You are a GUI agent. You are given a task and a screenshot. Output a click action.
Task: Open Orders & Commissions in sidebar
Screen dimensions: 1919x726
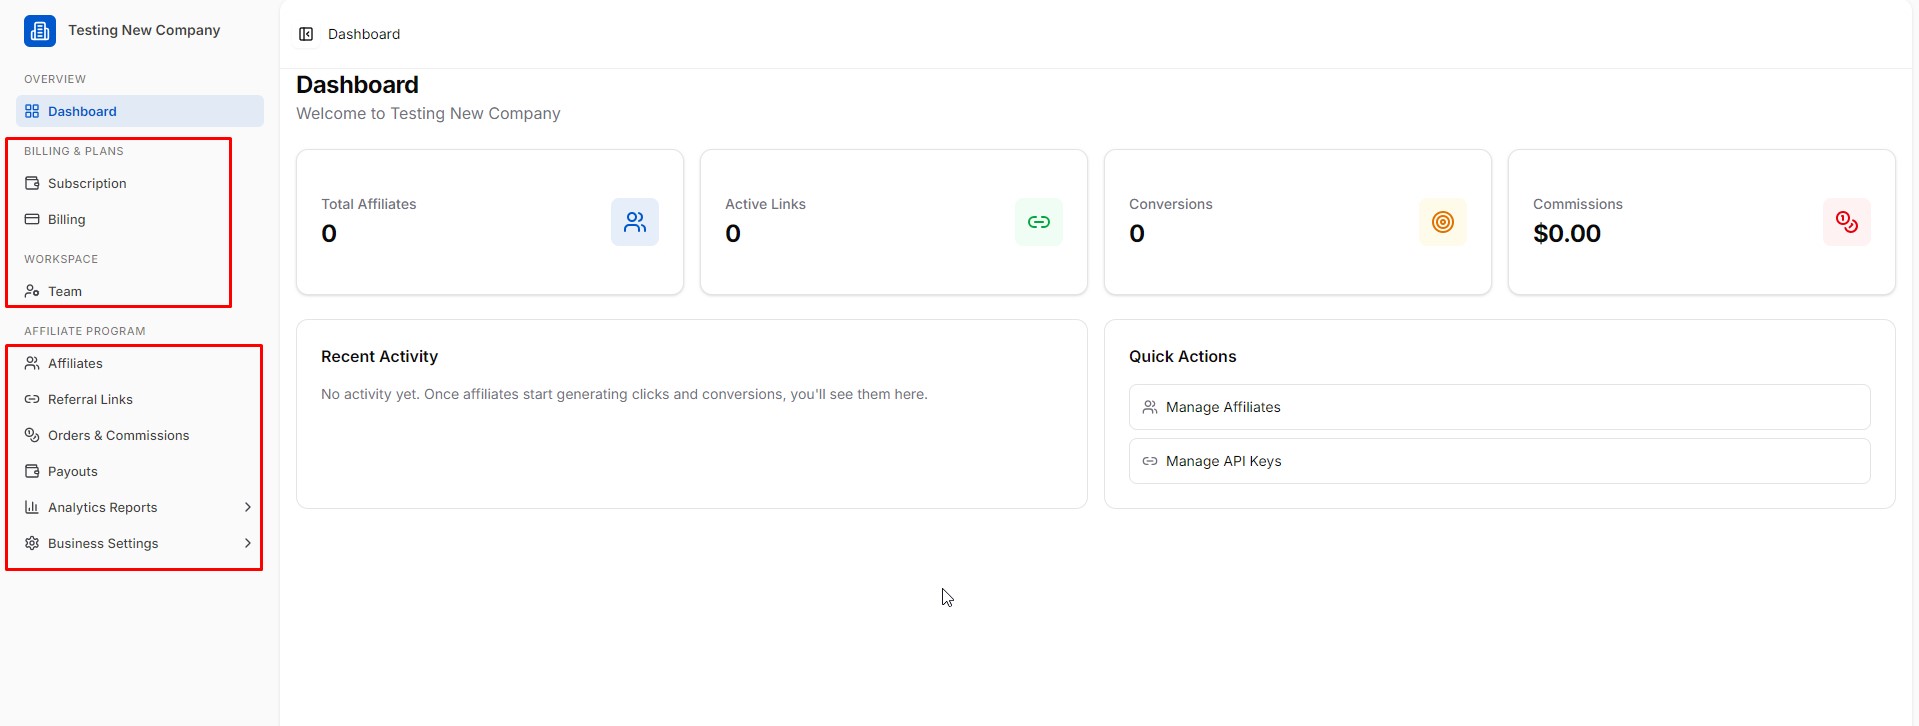coord(140,435)
